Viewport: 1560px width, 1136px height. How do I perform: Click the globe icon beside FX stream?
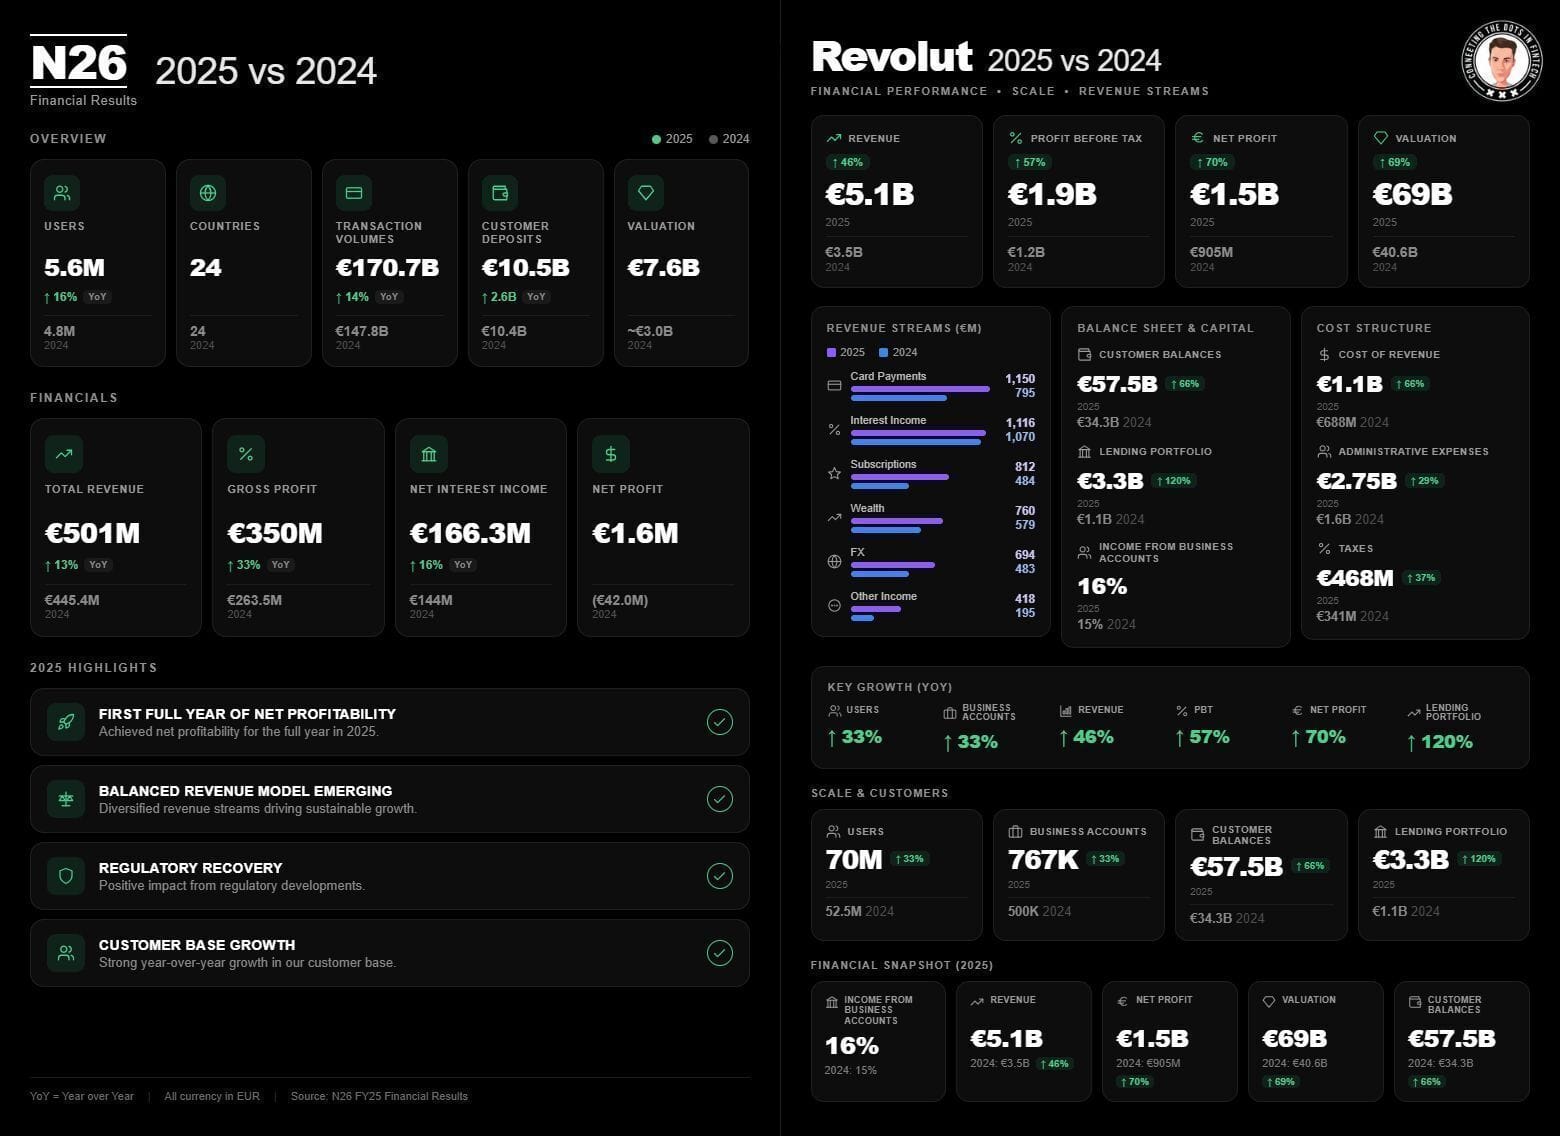[x=834, y=561]
